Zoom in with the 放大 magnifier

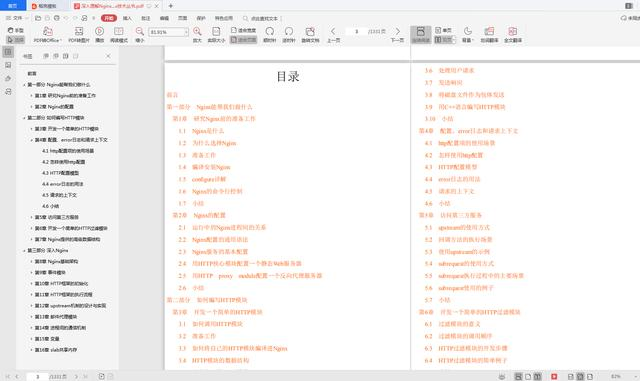click(197, 35)
